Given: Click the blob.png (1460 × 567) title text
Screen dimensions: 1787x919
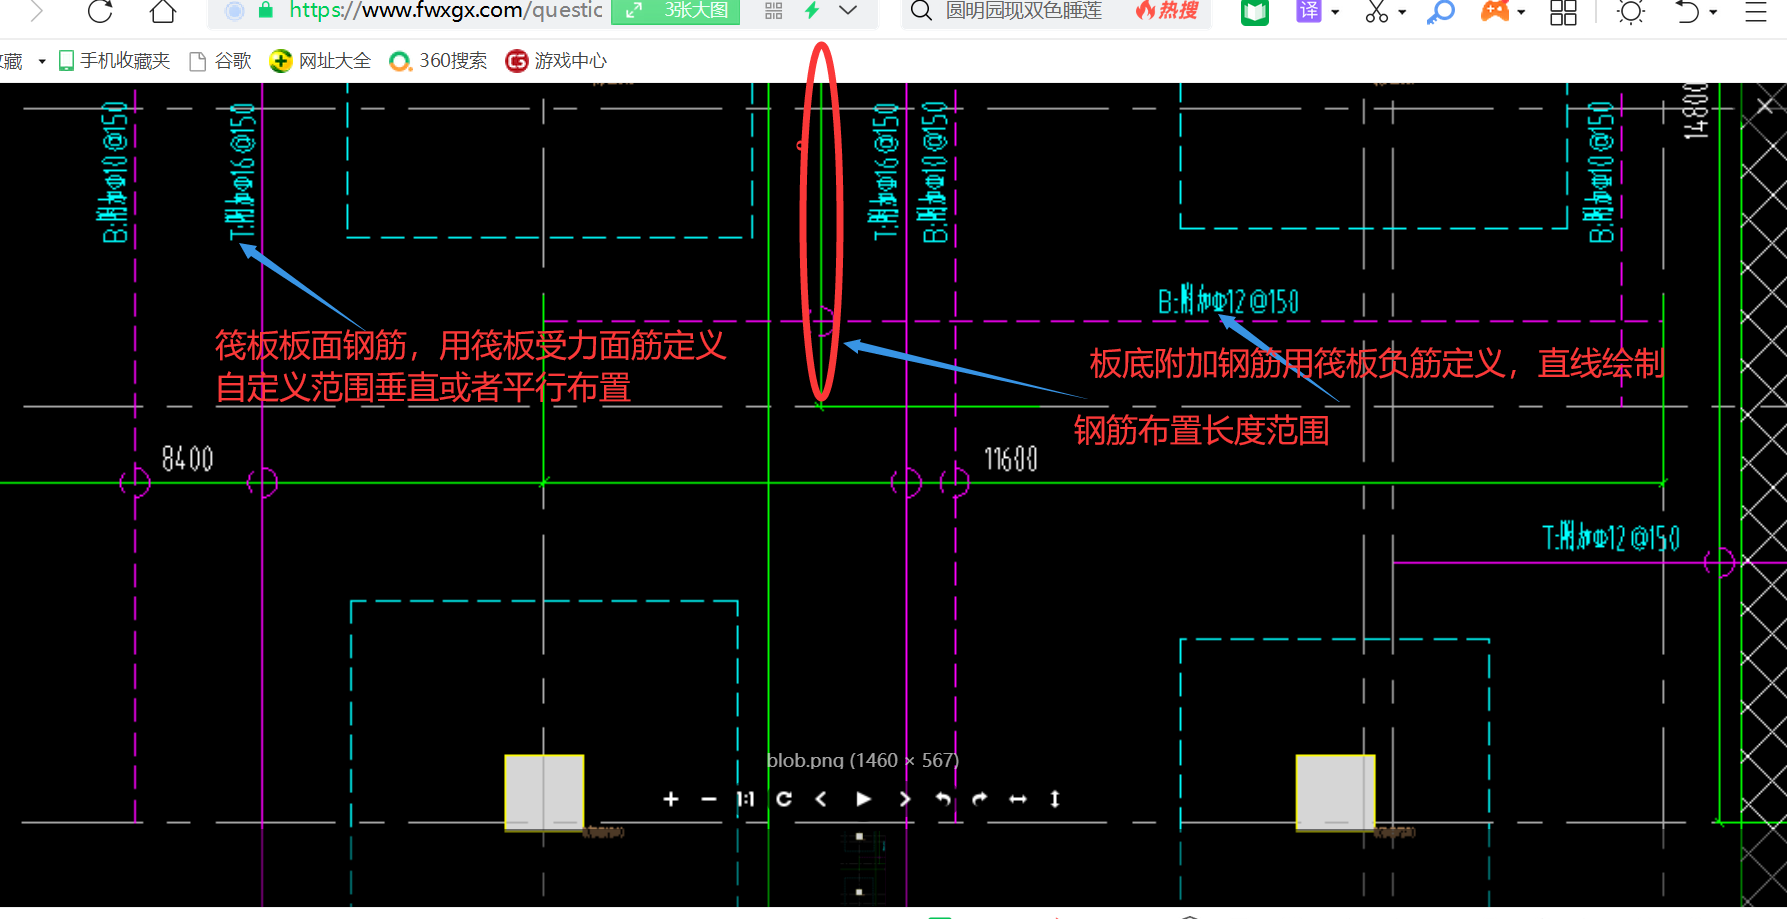Looking at the screenshot, I should point(863,760).
